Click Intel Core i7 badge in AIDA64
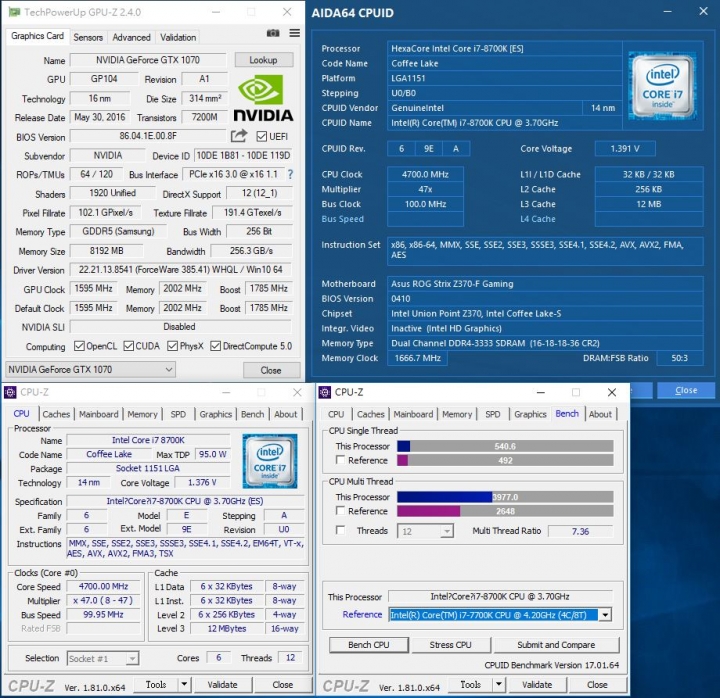720x698 pixels. tap(662, 85)
